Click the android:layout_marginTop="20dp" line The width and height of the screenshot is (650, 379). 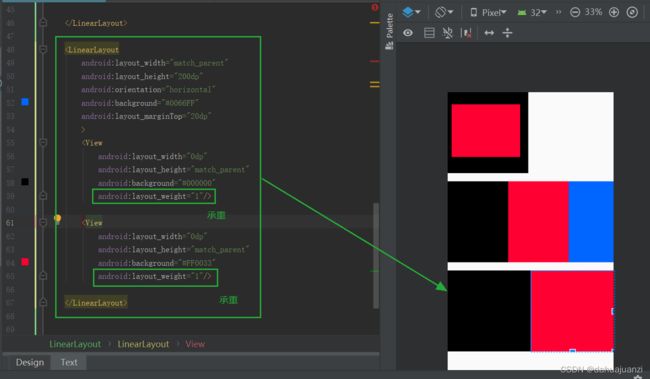pos(146,116)
